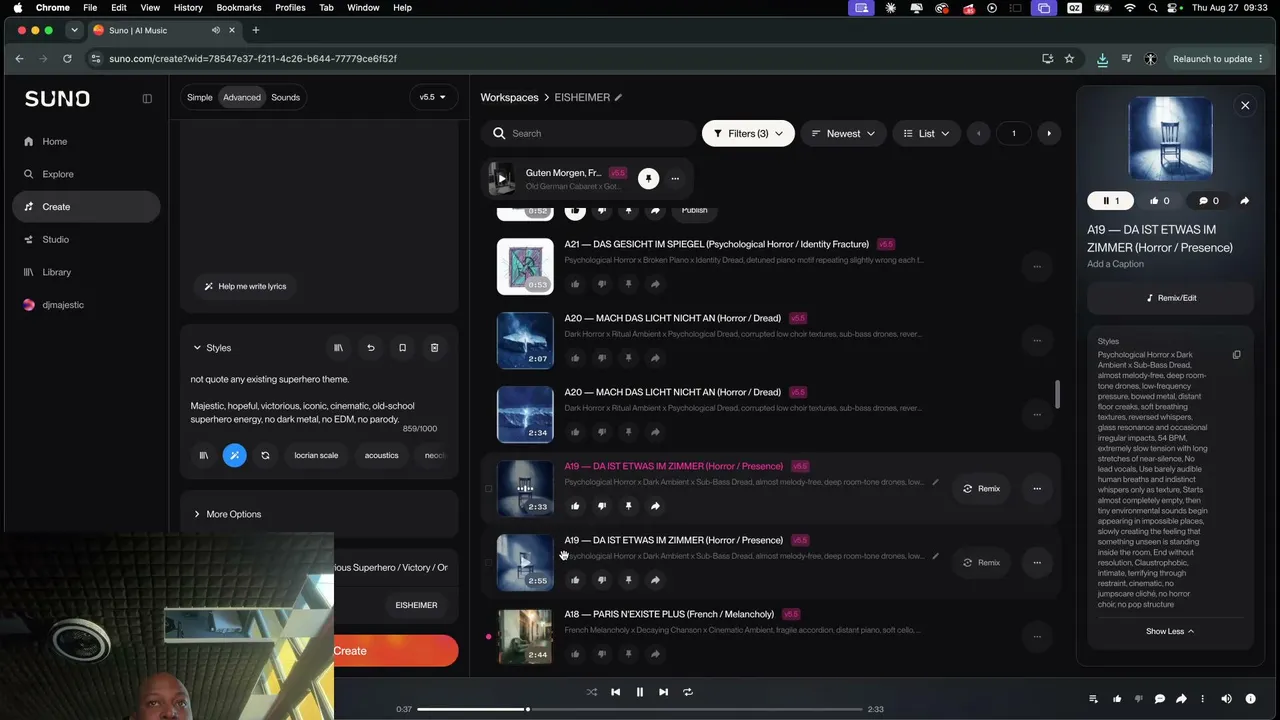Edit styles pencil on the 2:33 A19 row
Screen dimensions: 1280x720
935,482
